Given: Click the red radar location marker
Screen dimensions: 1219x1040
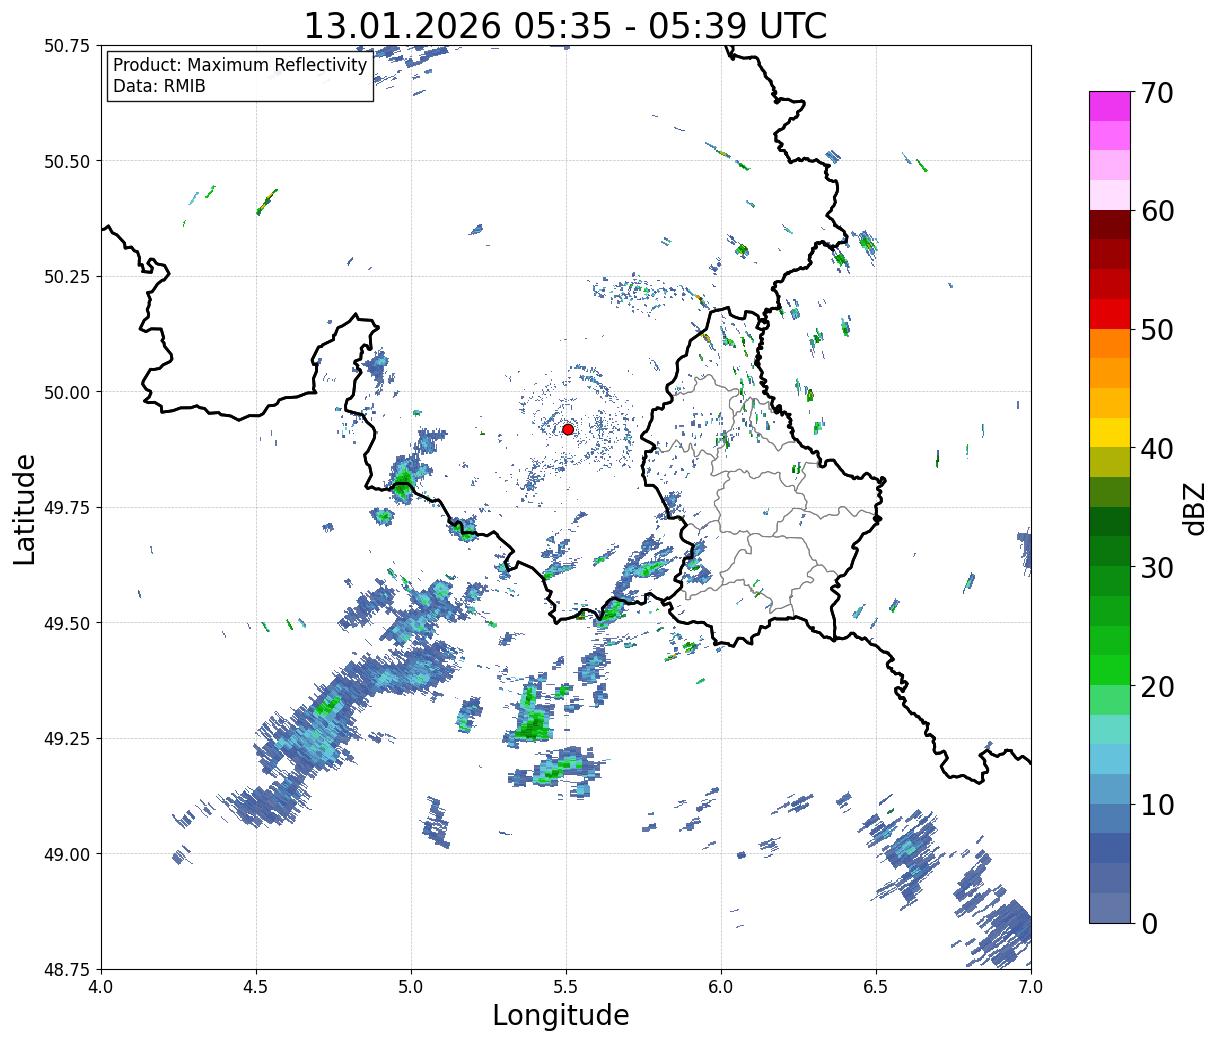Looking at the screenshot, I should tap(567, 429).
